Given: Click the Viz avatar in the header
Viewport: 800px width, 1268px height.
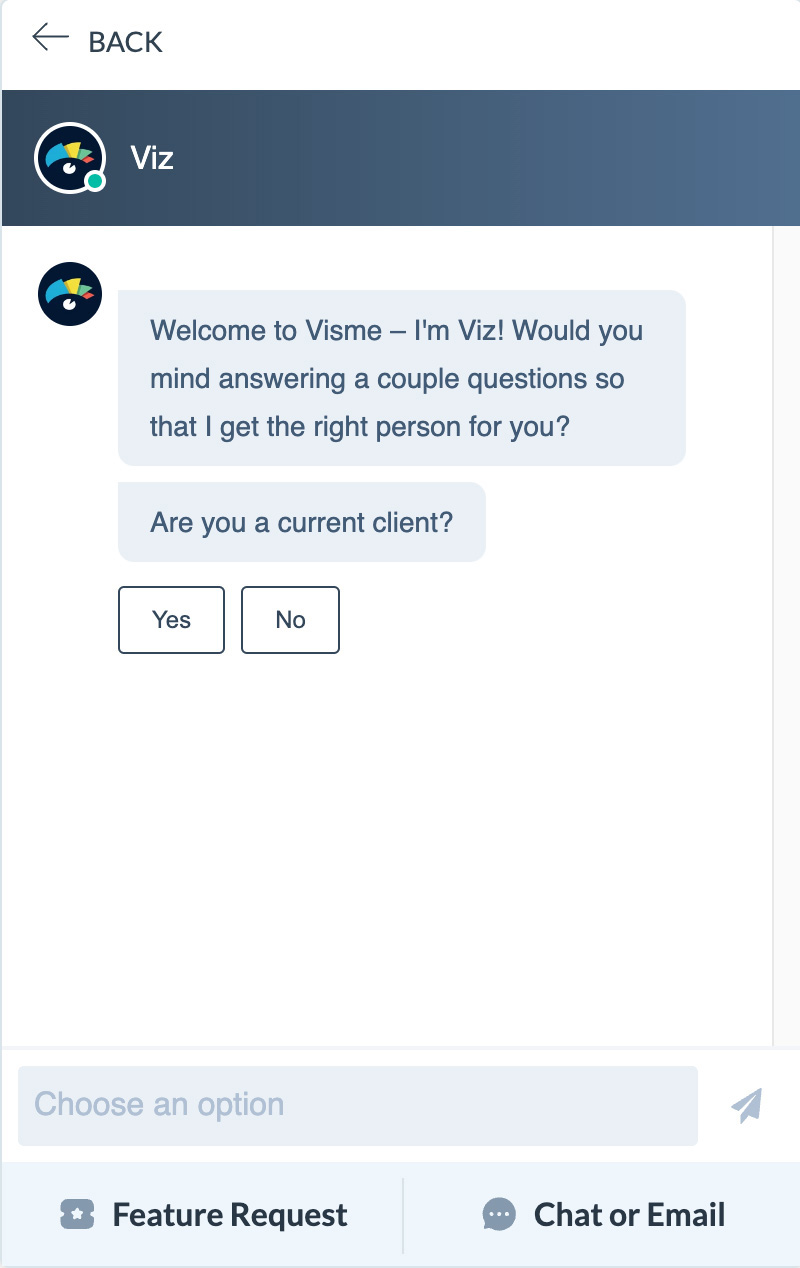Looking at the screenshot, I should click(x=69, y=157).
